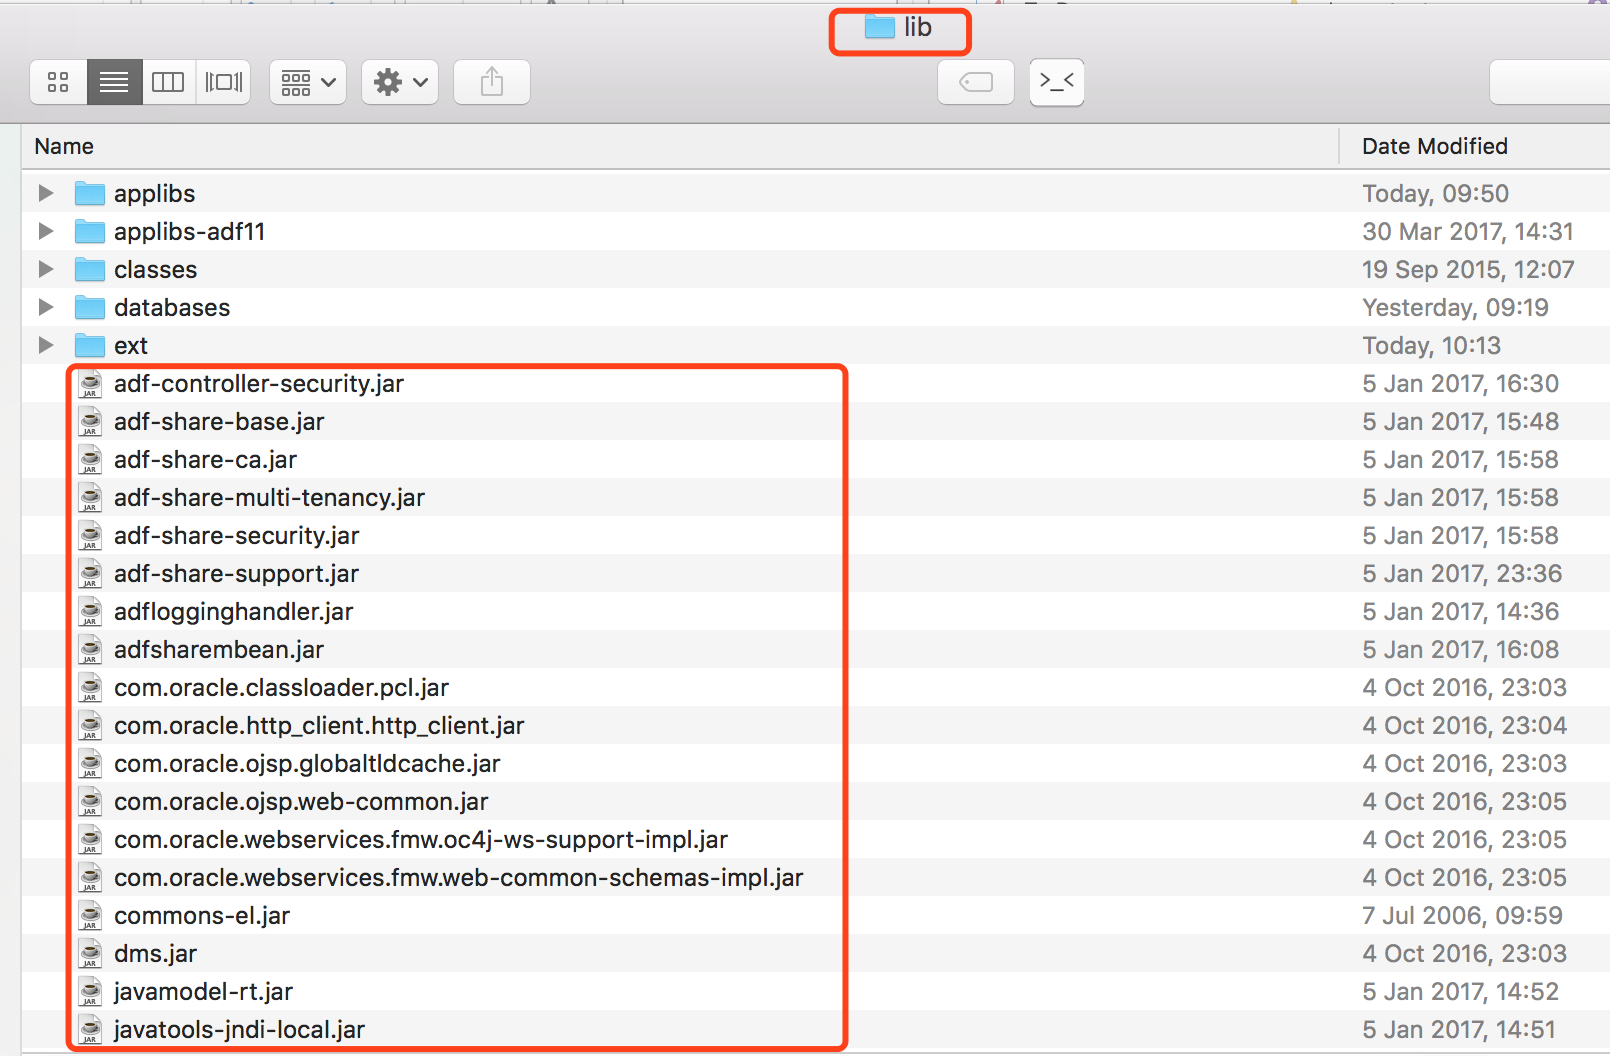Switch to cover flow view
Image resolution: width=1610 pixels, height=1056 pixels.
223,82
